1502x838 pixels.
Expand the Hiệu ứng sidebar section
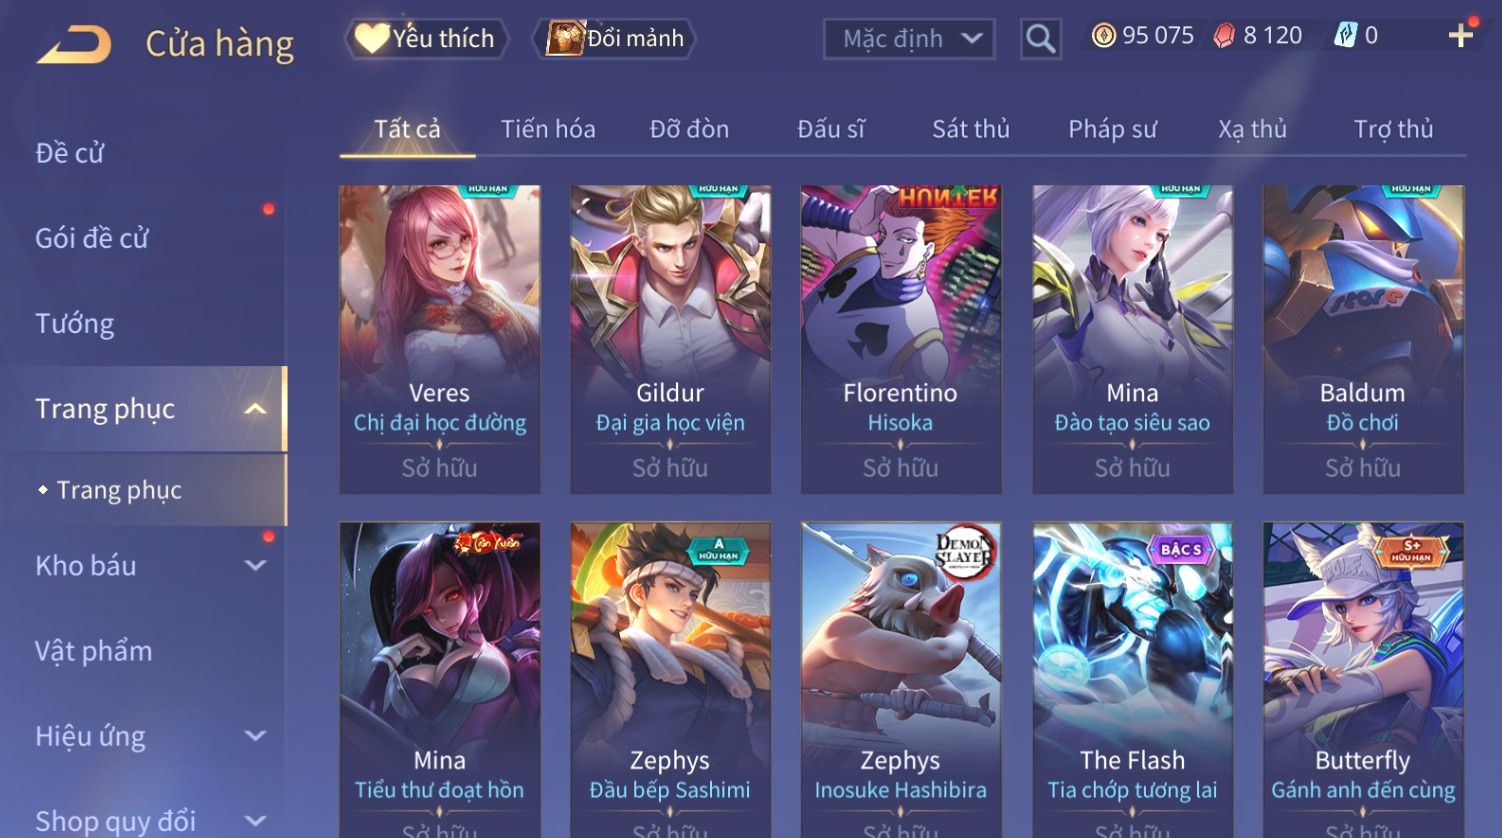pos(256,736)
